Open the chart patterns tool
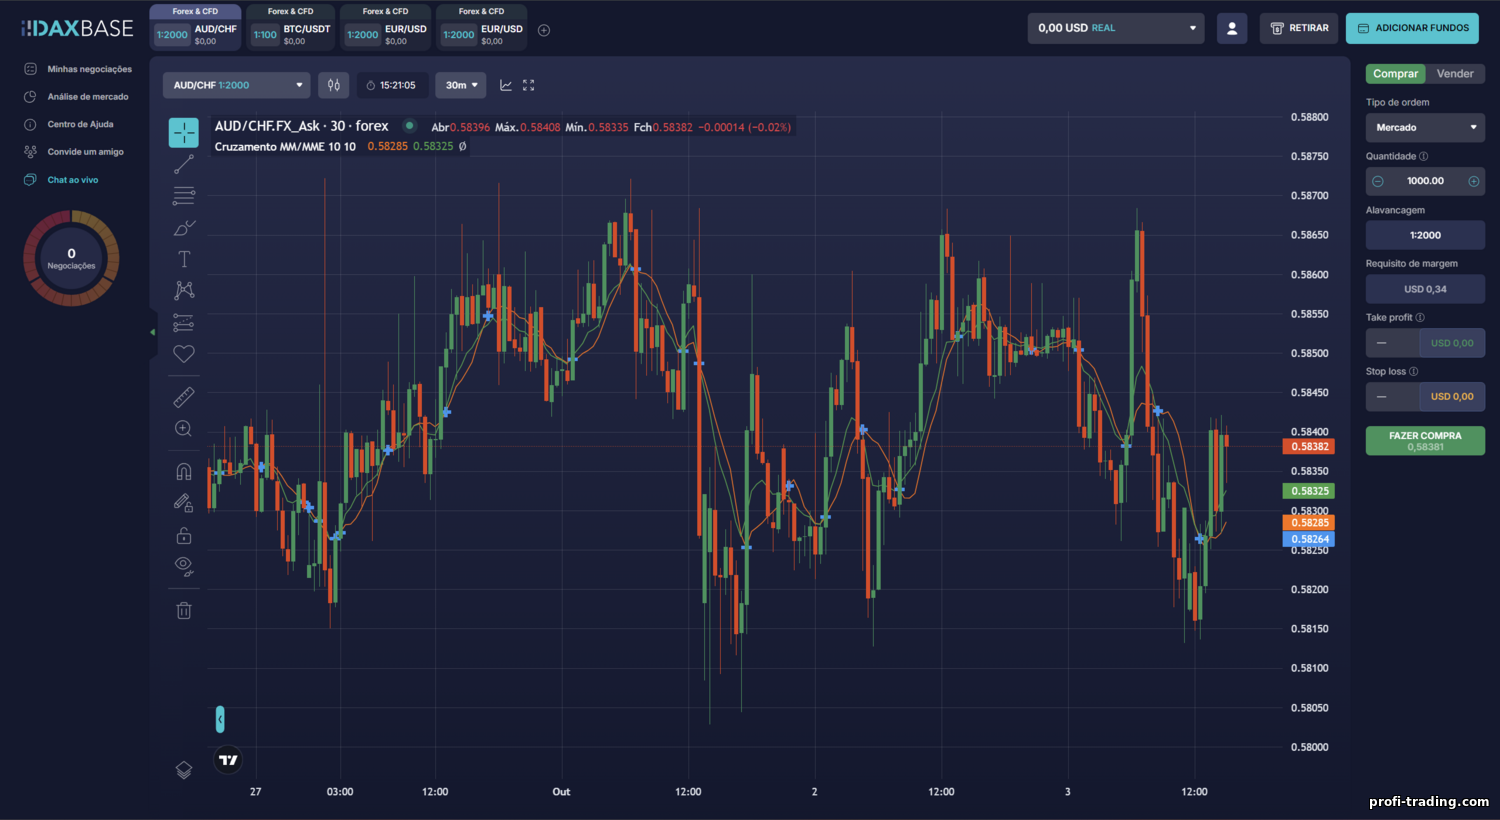The width and height of the screenshot is (1500, 820). 184,290
